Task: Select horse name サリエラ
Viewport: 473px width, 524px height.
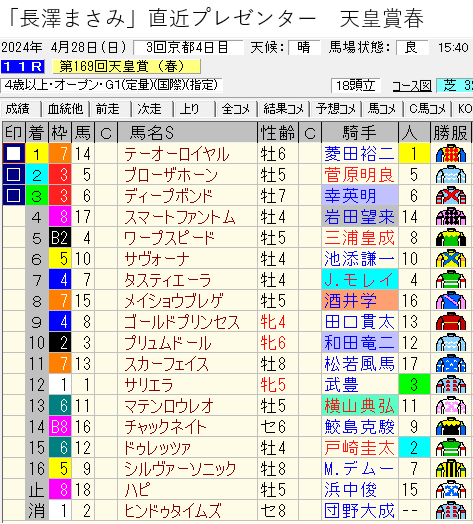Action: (149, 385)
